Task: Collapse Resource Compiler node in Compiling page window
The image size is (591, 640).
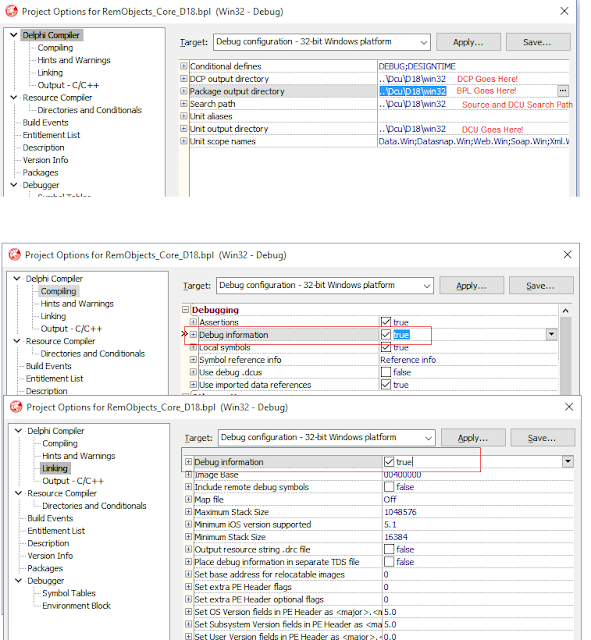Action: tap(17, 341)
